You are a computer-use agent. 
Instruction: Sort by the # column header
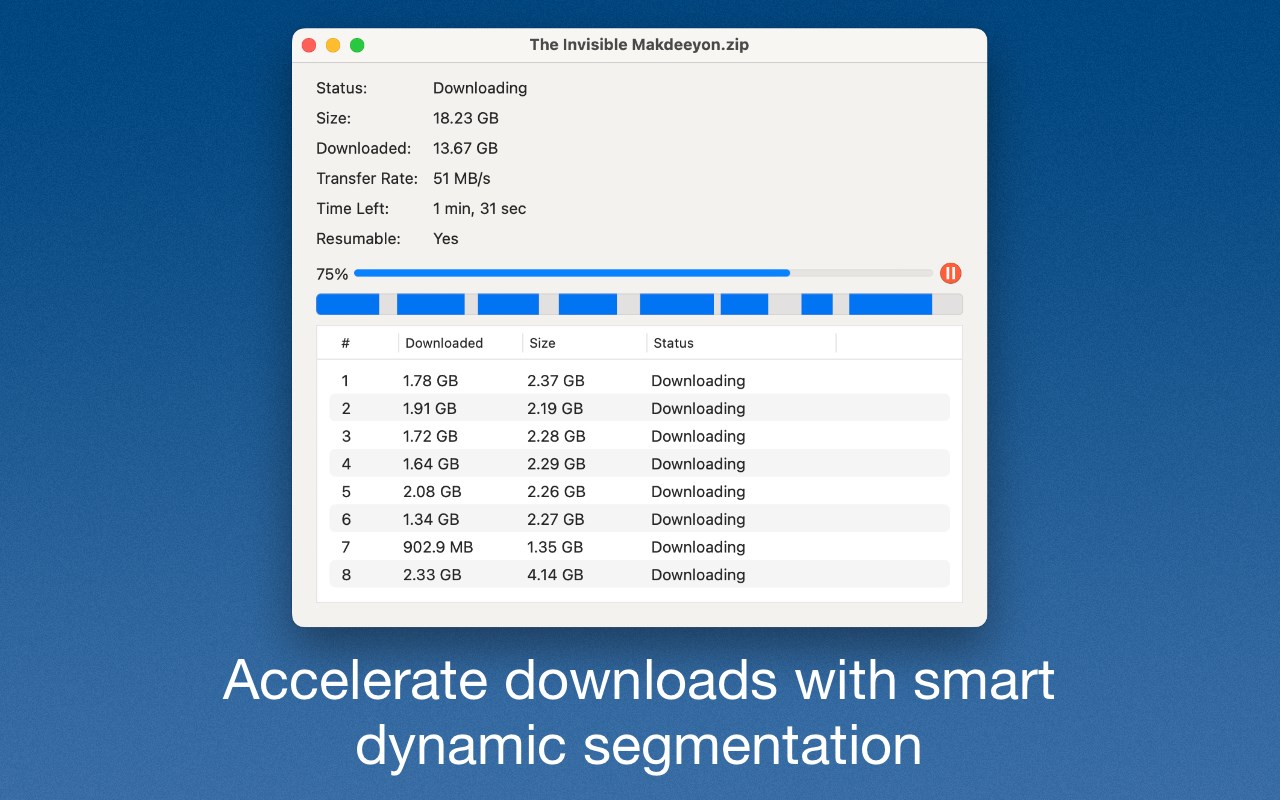click(345, 343)
